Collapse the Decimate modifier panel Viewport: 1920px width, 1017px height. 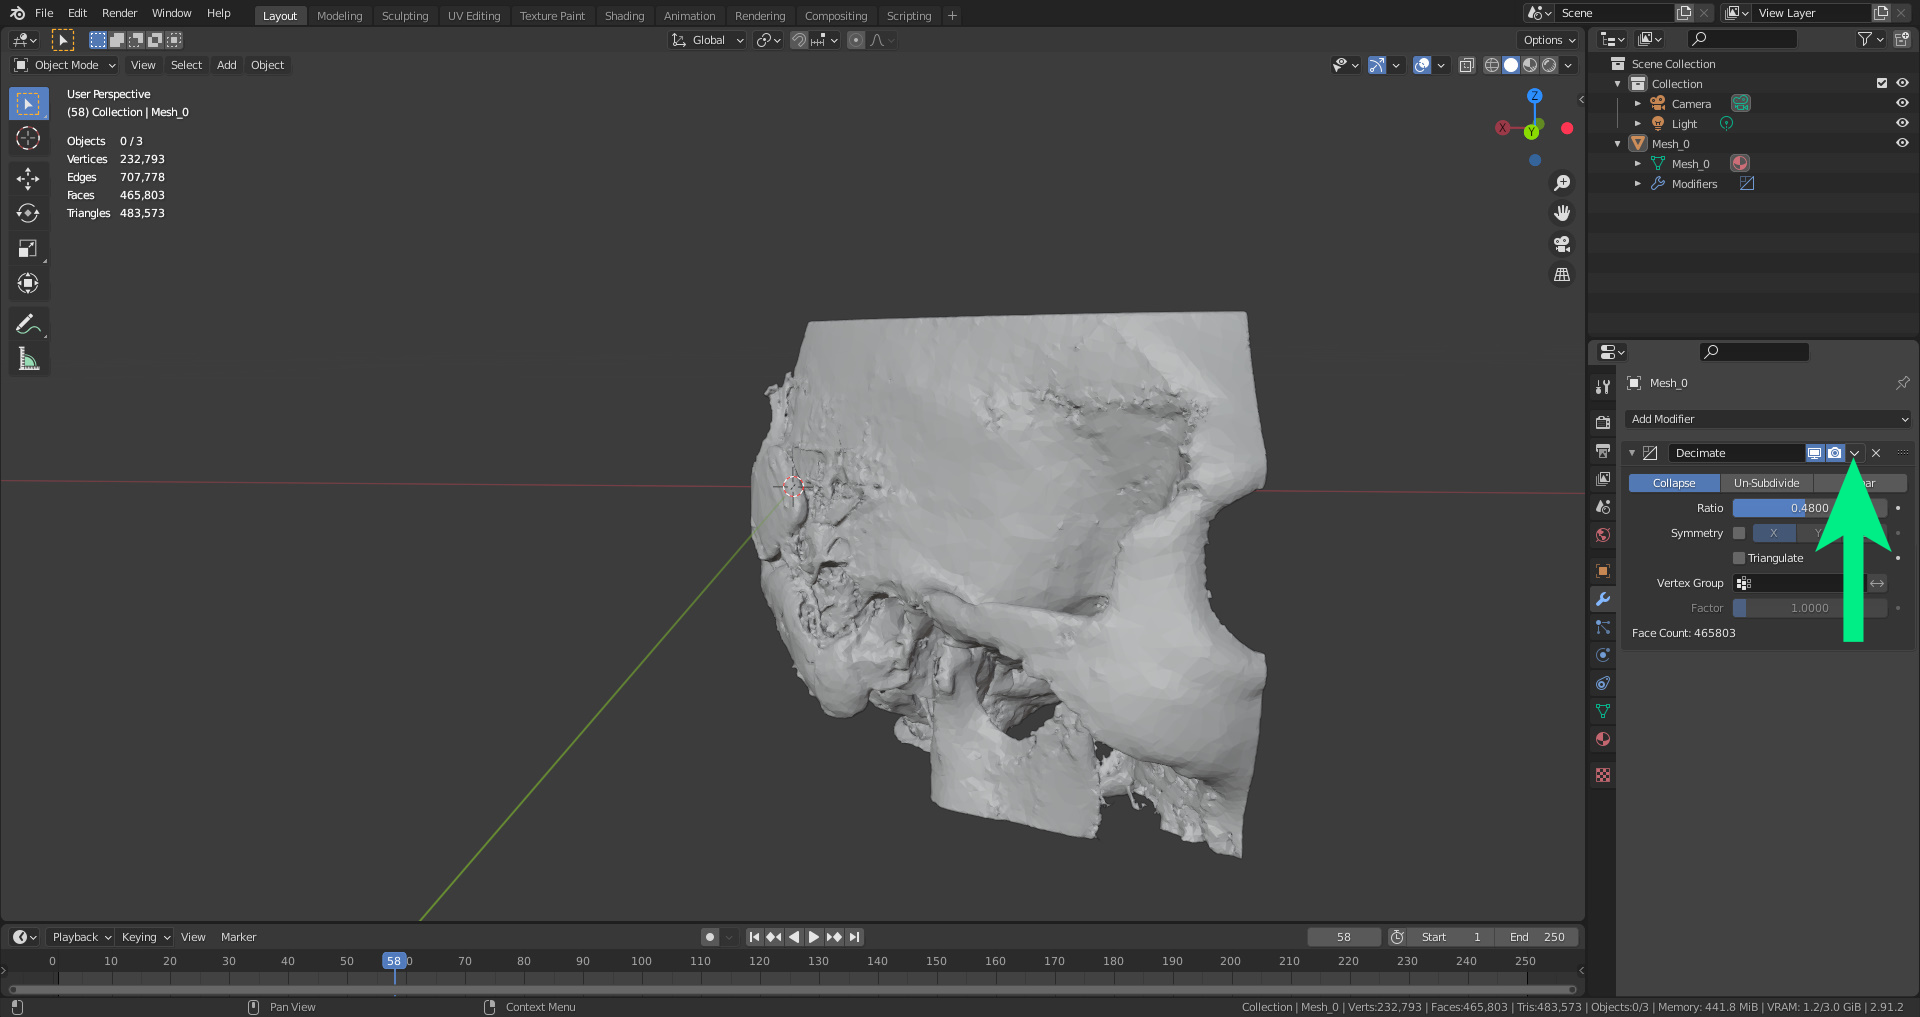(1632, 453)
